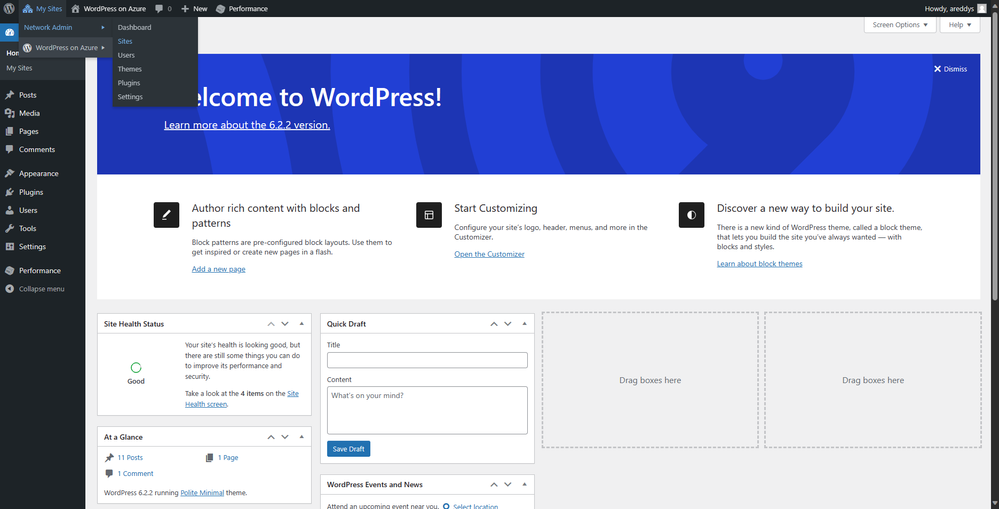Open Appearance via the paintbrush icon
The width and height of the screenshot is (999, 509).
[x=9, y=173]
